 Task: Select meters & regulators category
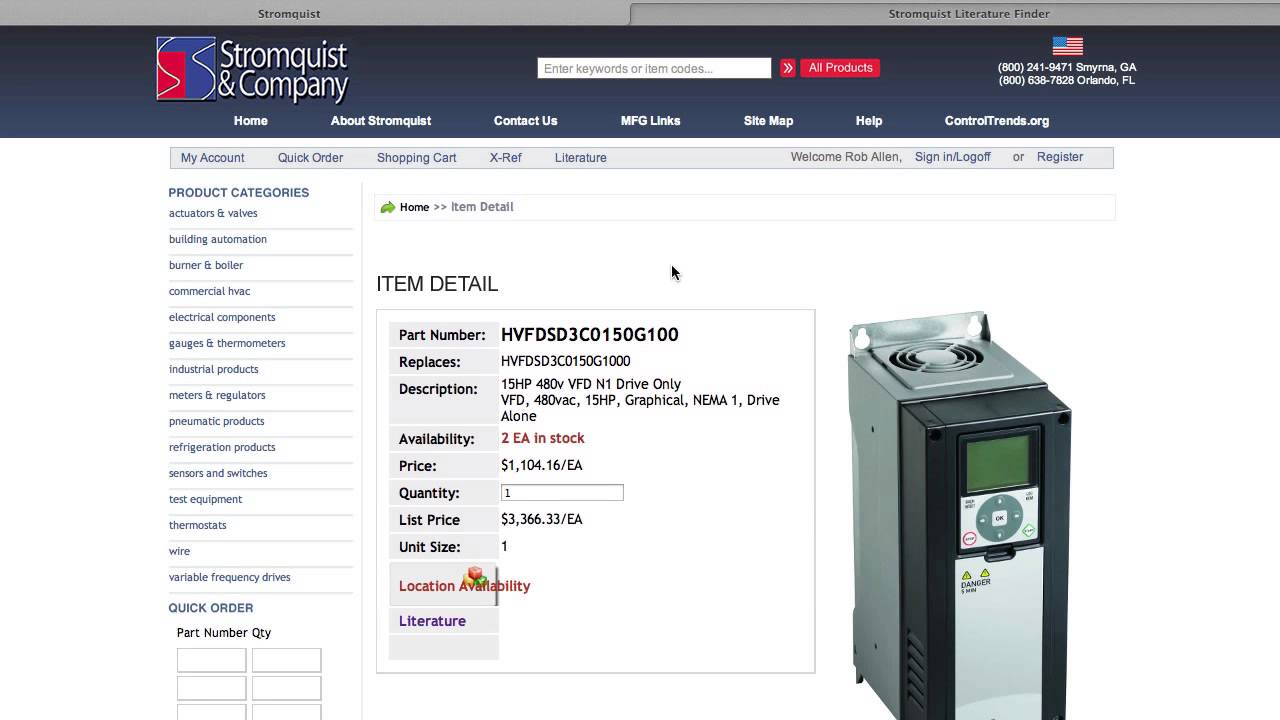click(217, 395)
